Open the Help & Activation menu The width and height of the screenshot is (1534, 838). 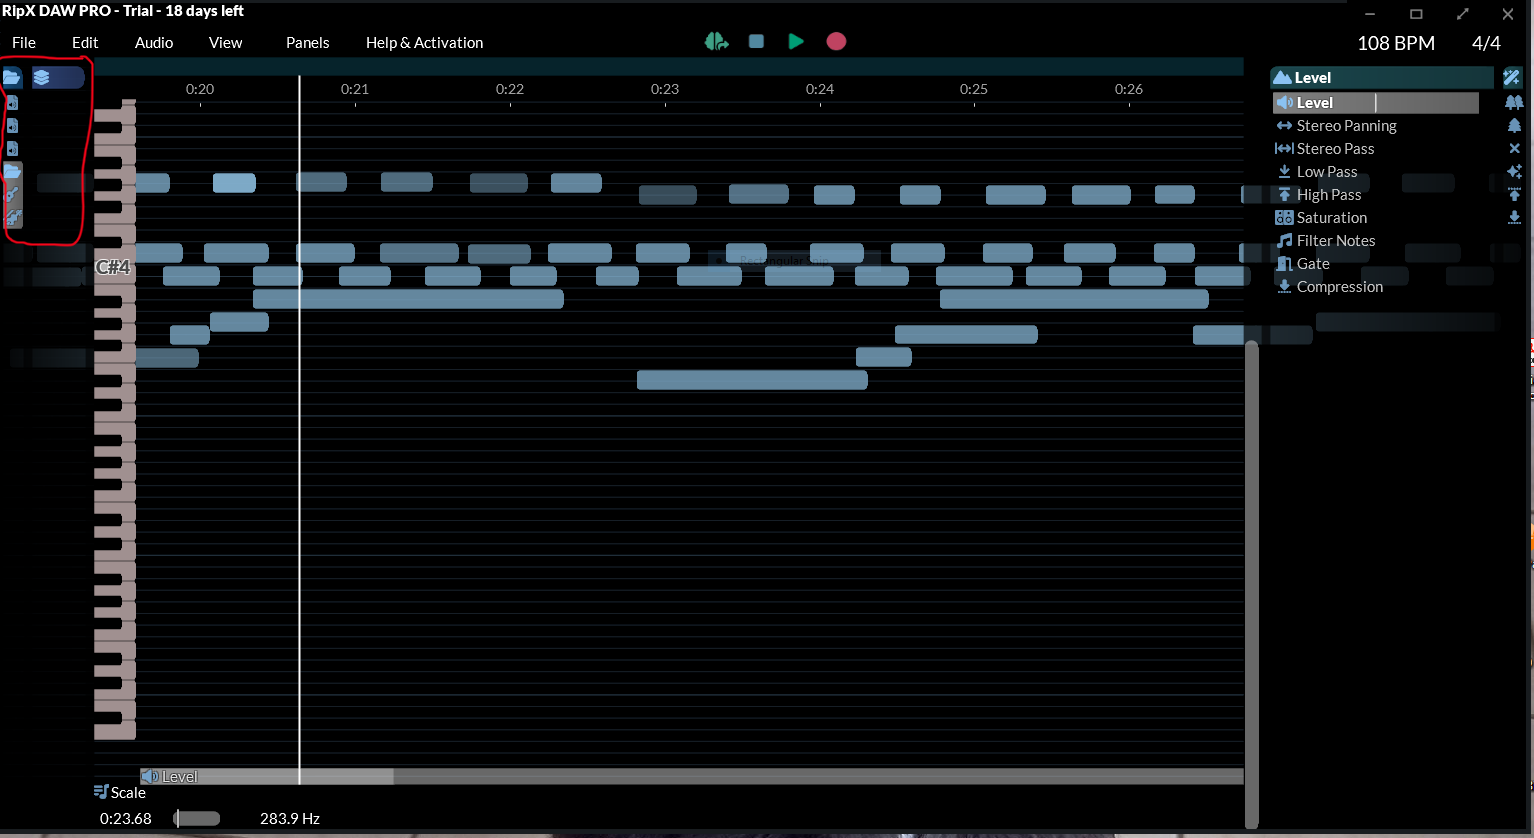424,43
